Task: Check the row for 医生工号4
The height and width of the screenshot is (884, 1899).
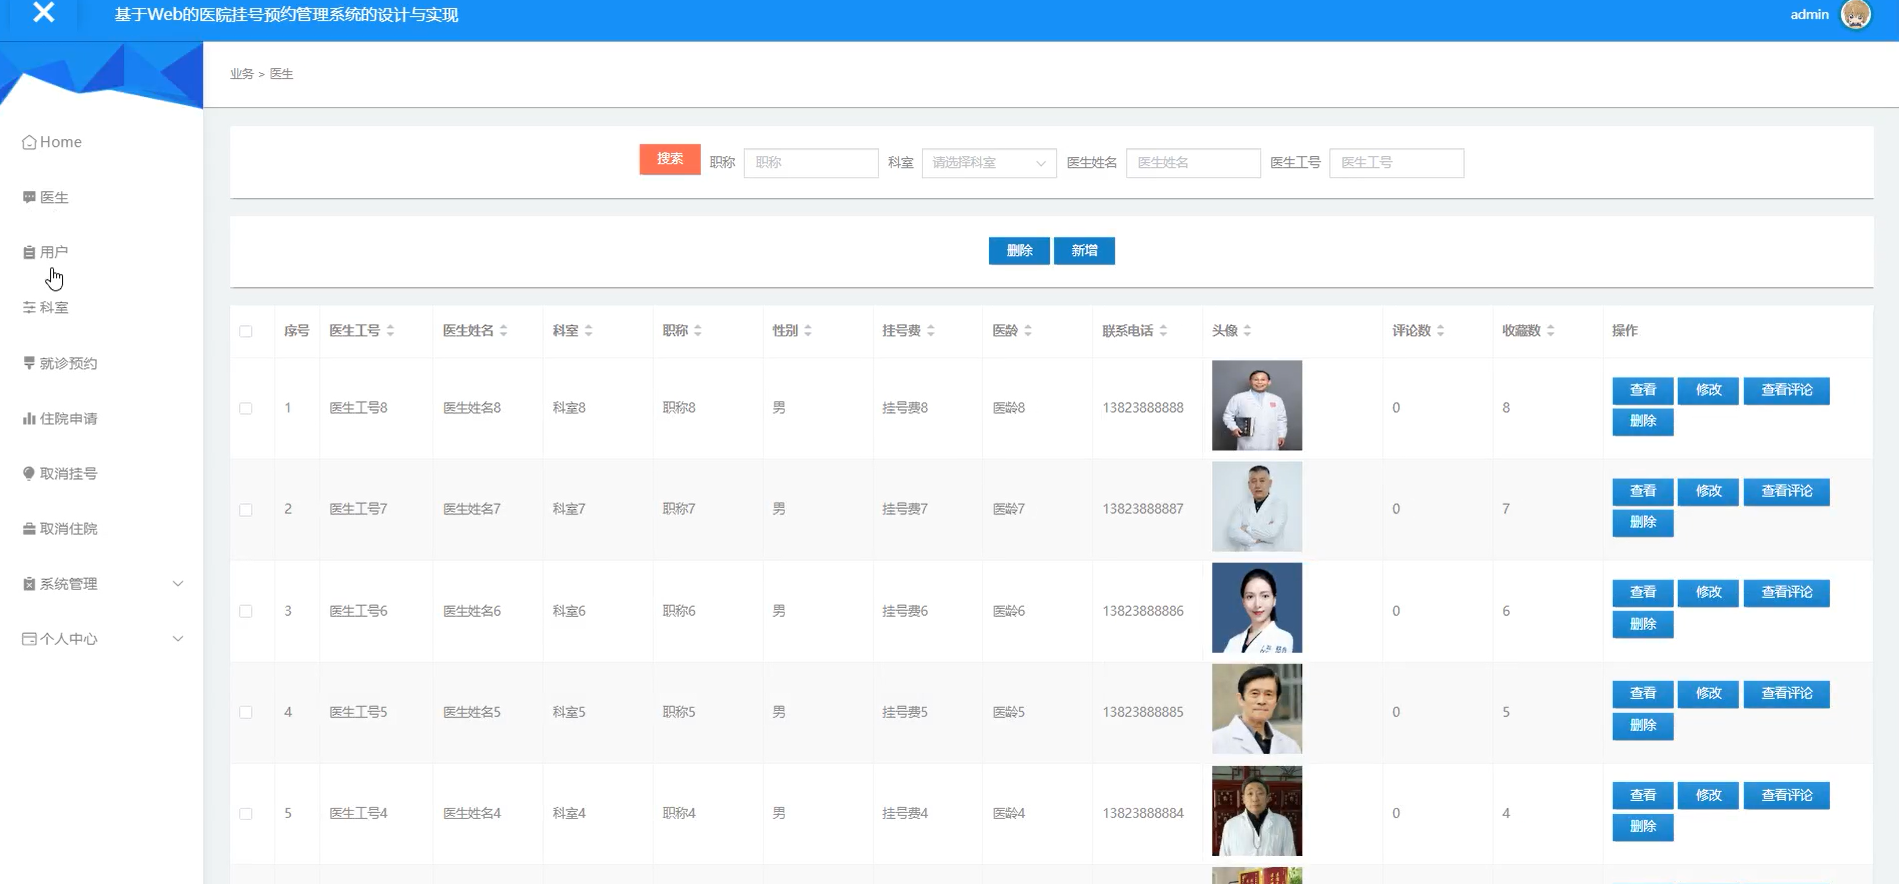Action: coord(246,814)
